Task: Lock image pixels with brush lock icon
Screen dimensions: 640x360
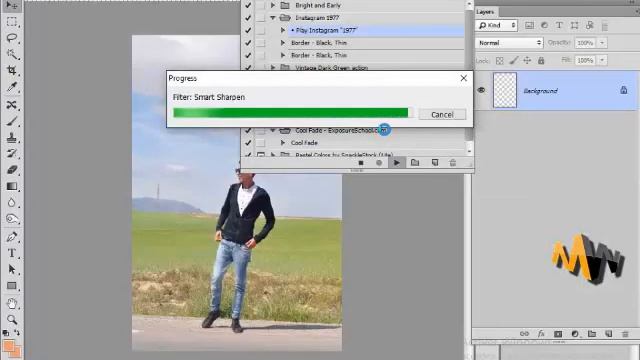Action: (513, 60)
